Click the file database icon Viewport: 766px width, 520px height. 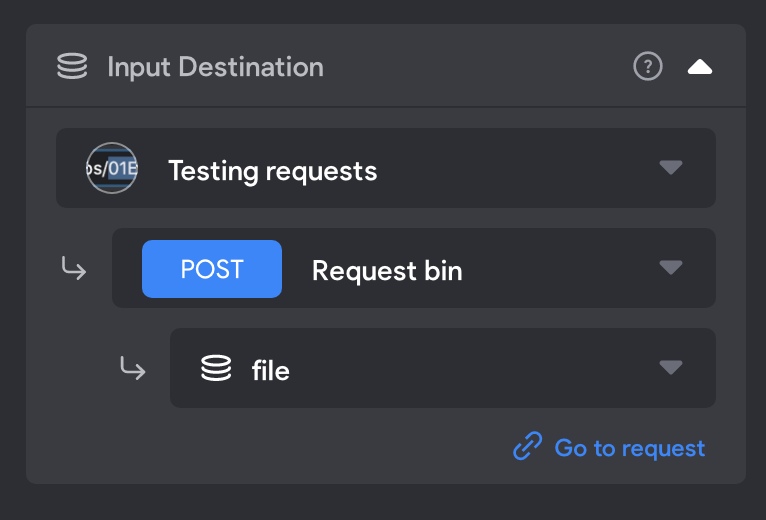pyautogui.click(x=216, y=368)
